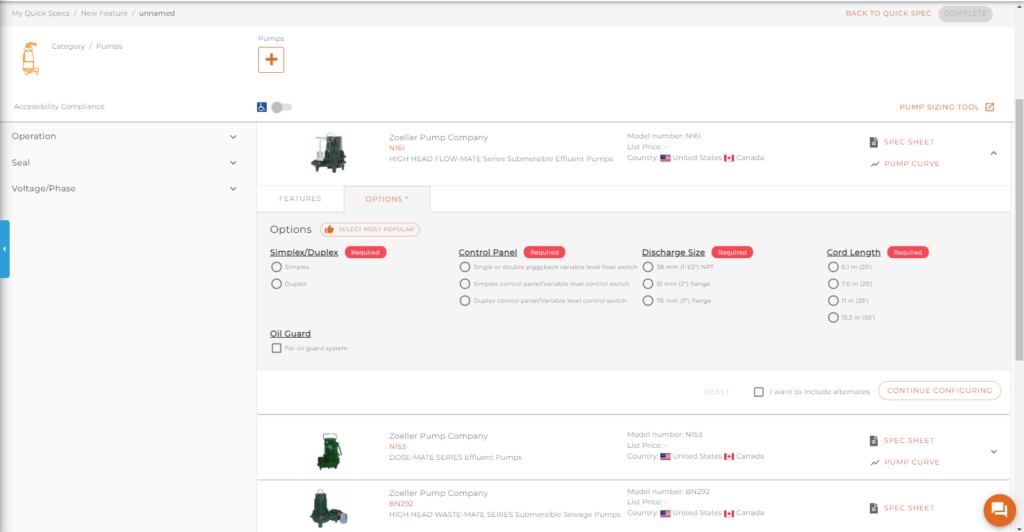Click the vertical page scrollbar
This screenshot has height=532, width=1024.
[x=1019, y=229]
